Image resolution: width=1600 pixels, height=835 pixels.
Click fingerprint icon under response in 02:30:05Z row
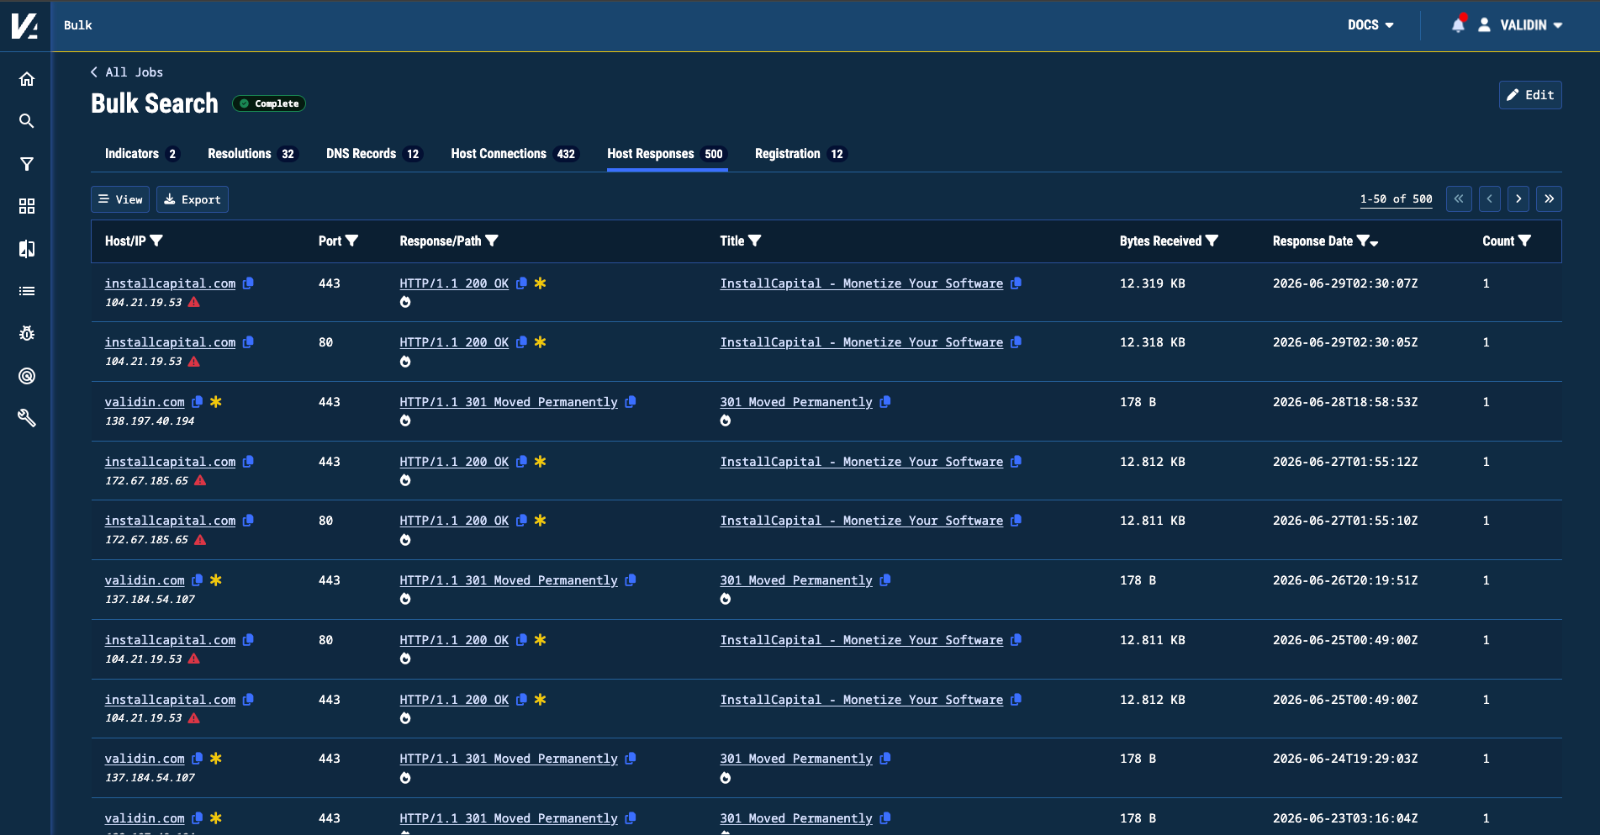coord(405,361)
